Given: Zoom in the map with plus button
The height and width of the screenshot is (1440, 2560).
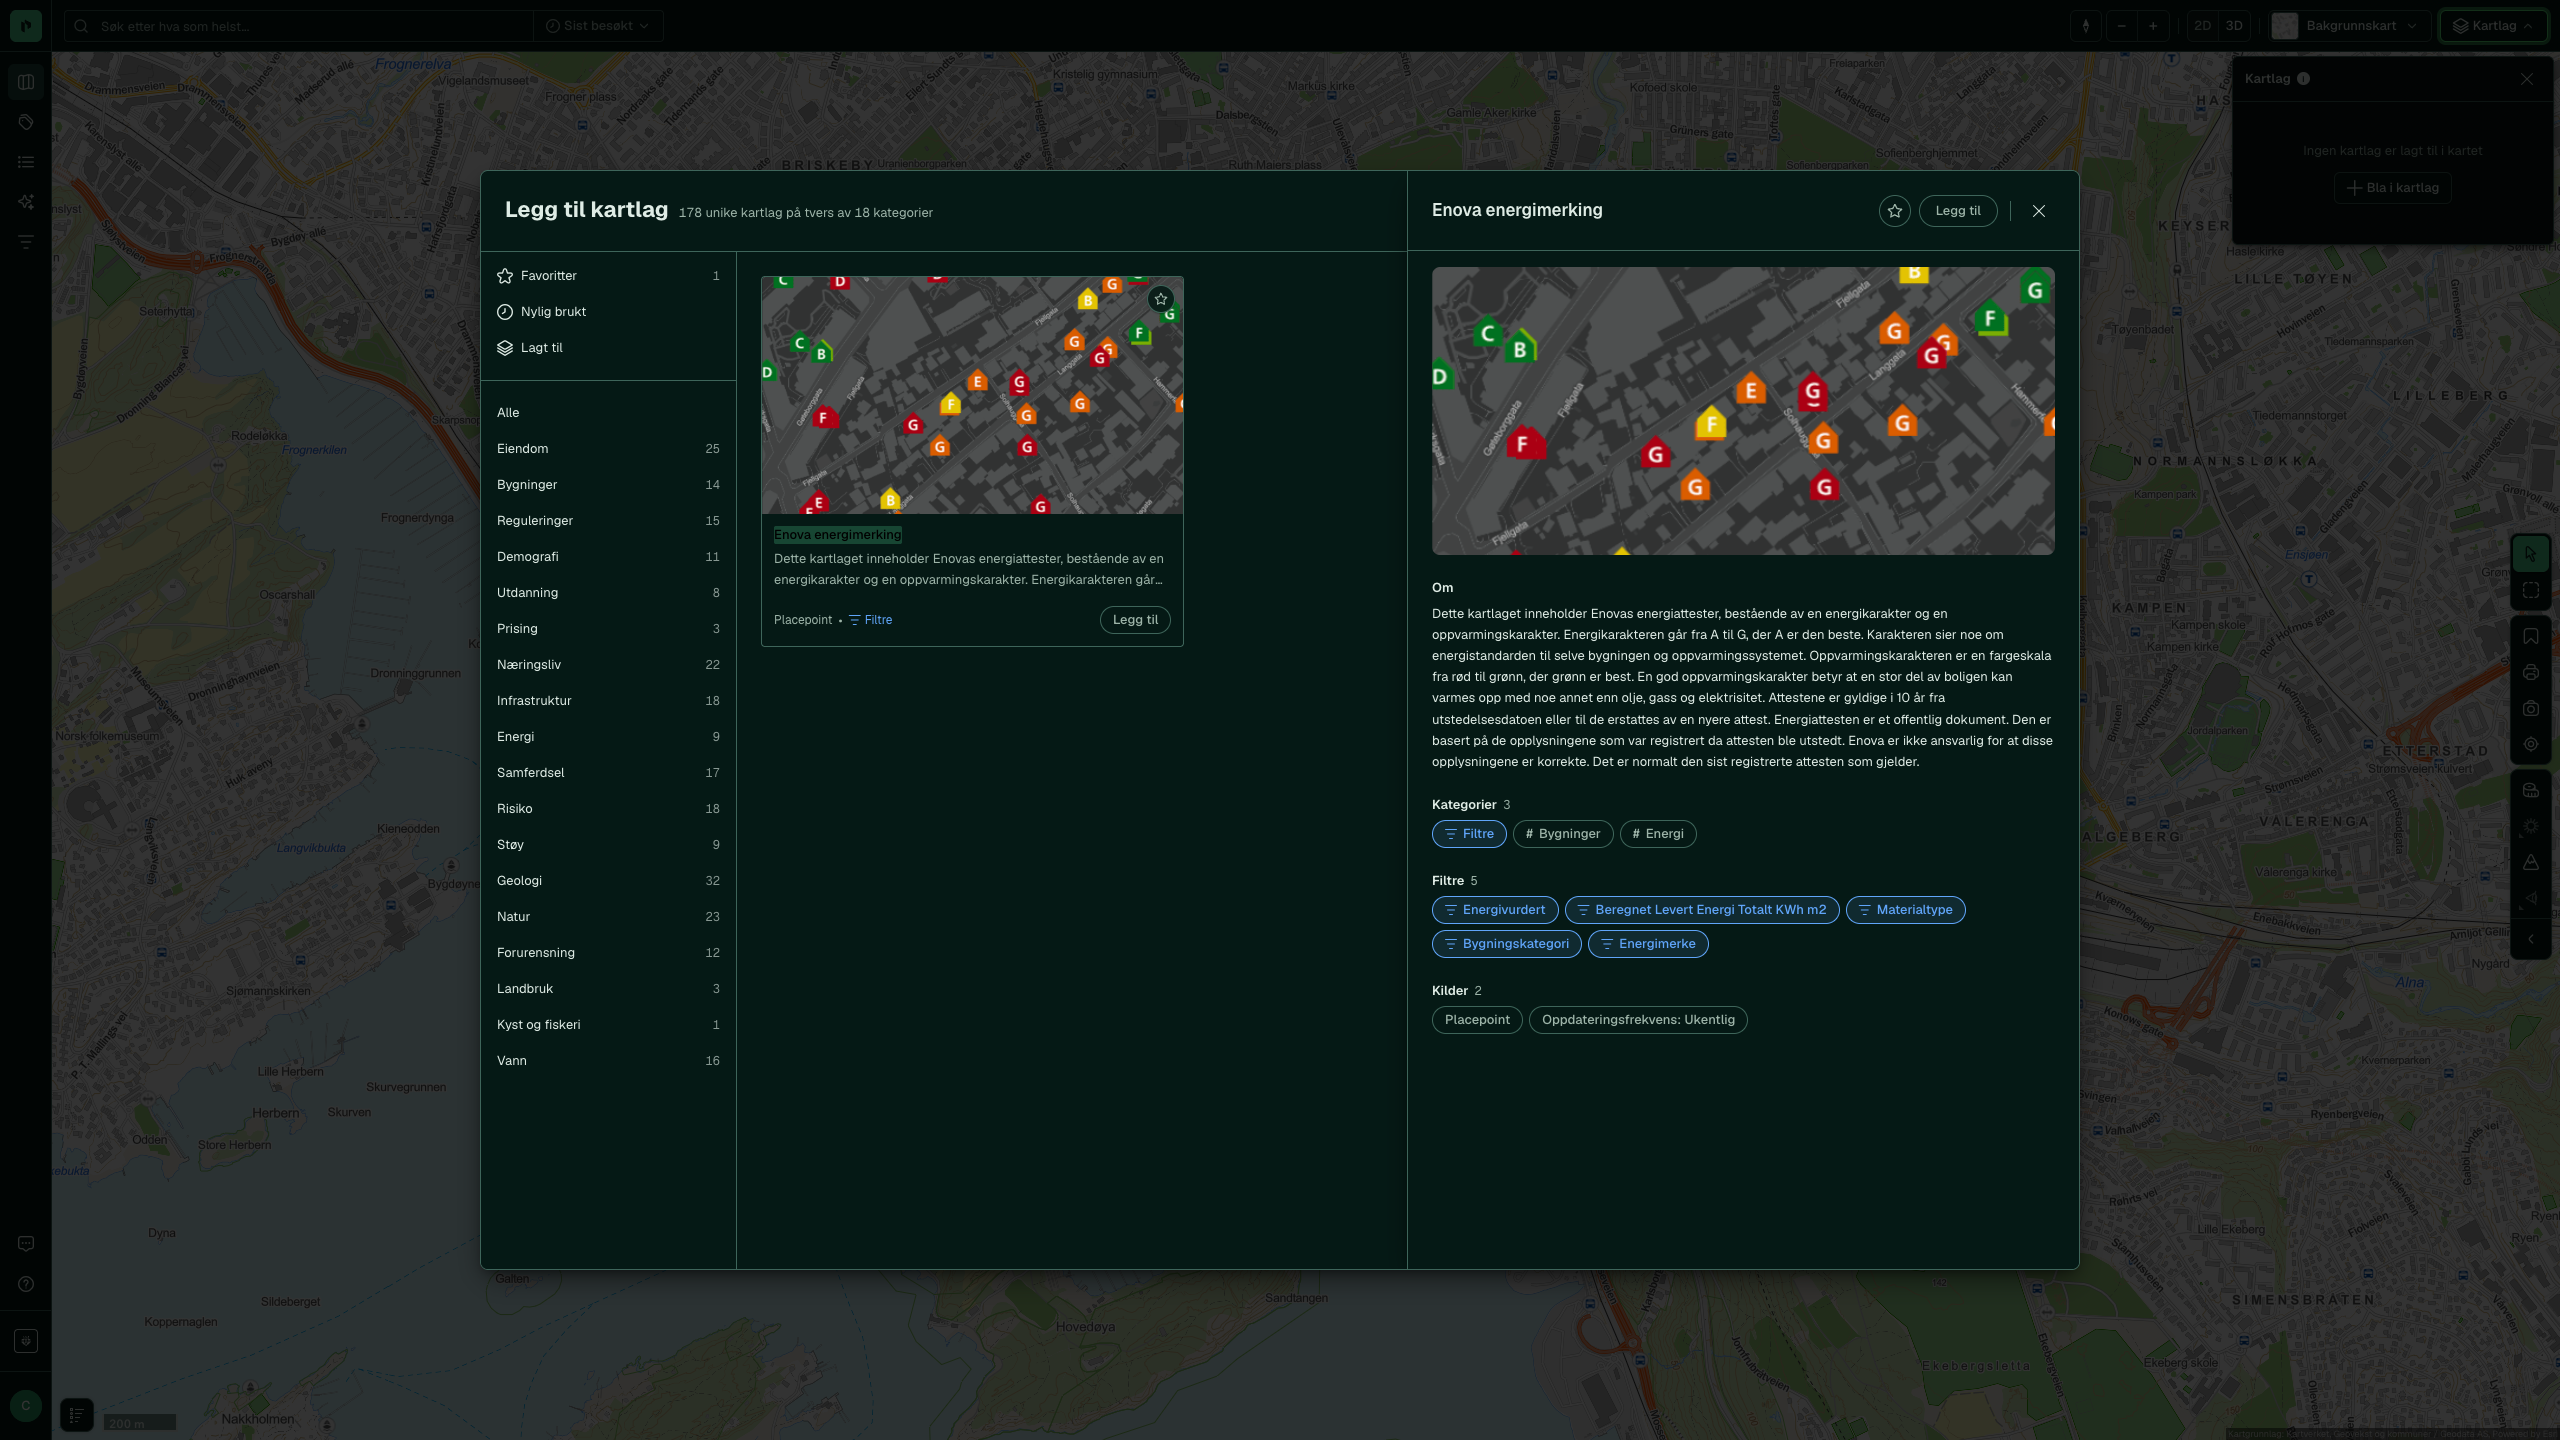Looking at the screenshot, I should (x=2153, y=26).
